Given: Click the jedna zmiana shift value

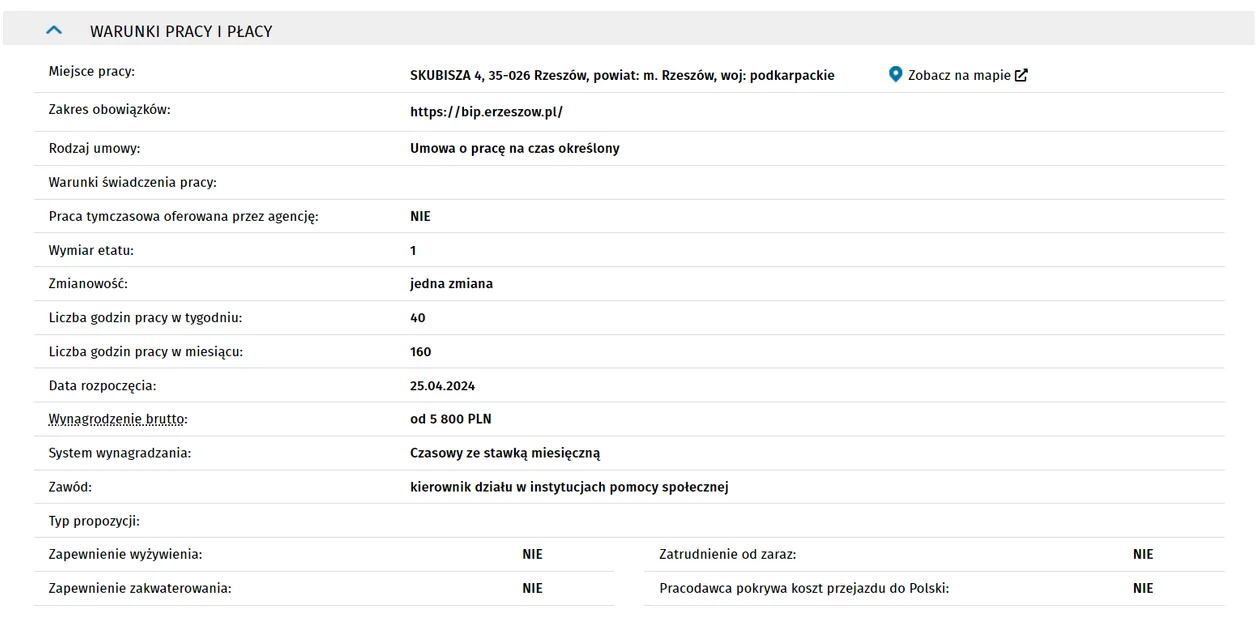Looking at the screenshot, I should click(x=452, y=283).
